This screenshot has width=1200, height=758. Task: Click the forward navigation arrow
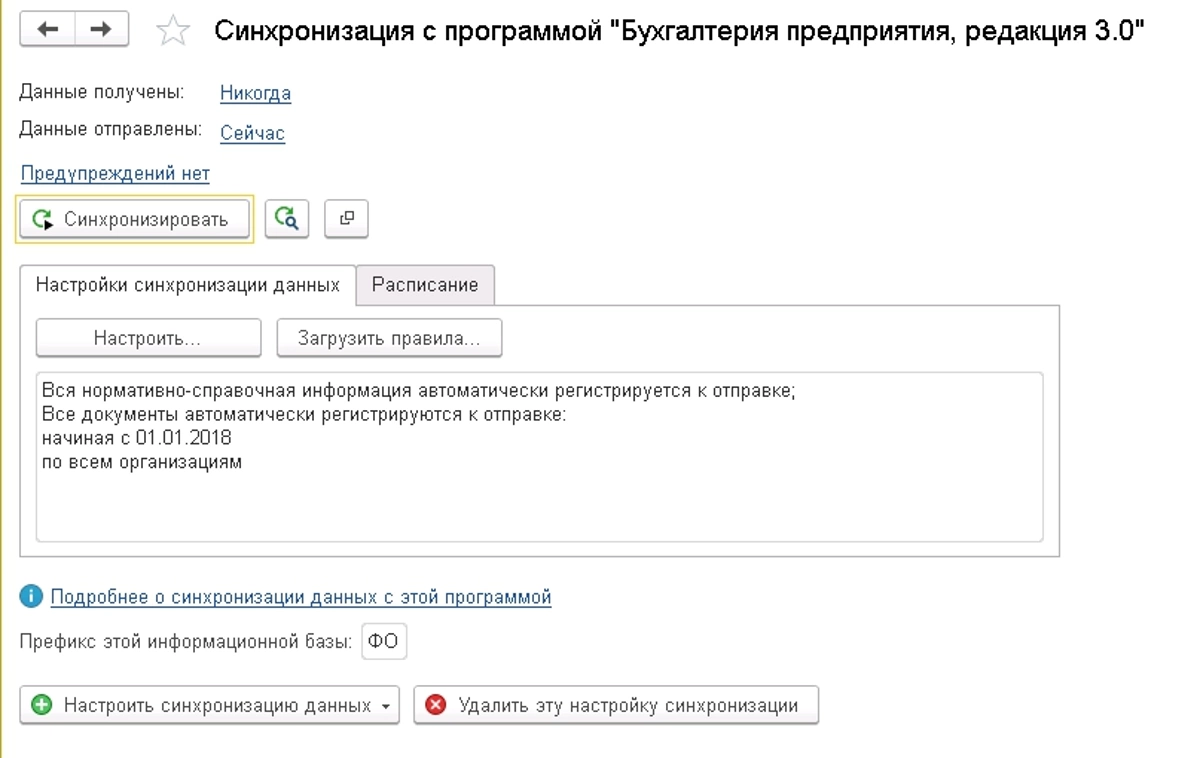100,29
